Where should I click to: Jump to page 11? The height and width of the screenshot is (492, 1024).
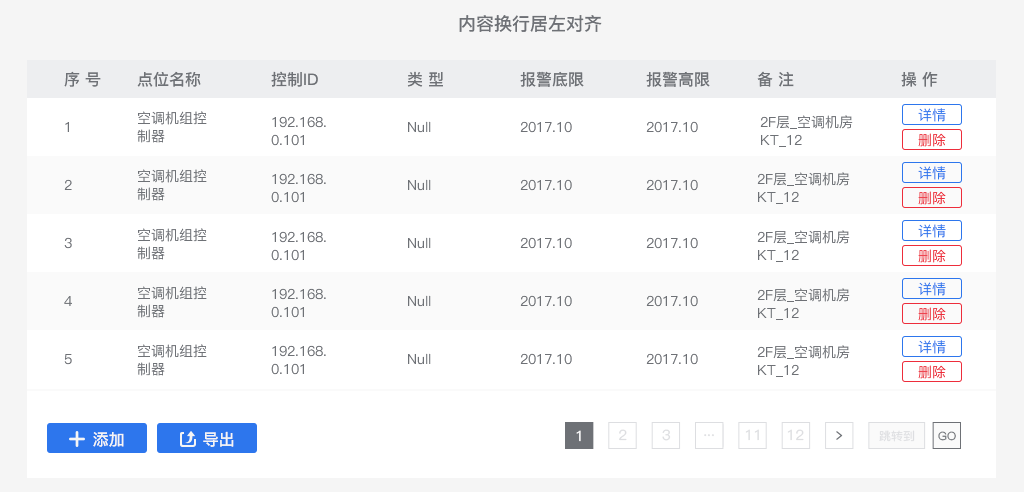click(x=752, y=435)
